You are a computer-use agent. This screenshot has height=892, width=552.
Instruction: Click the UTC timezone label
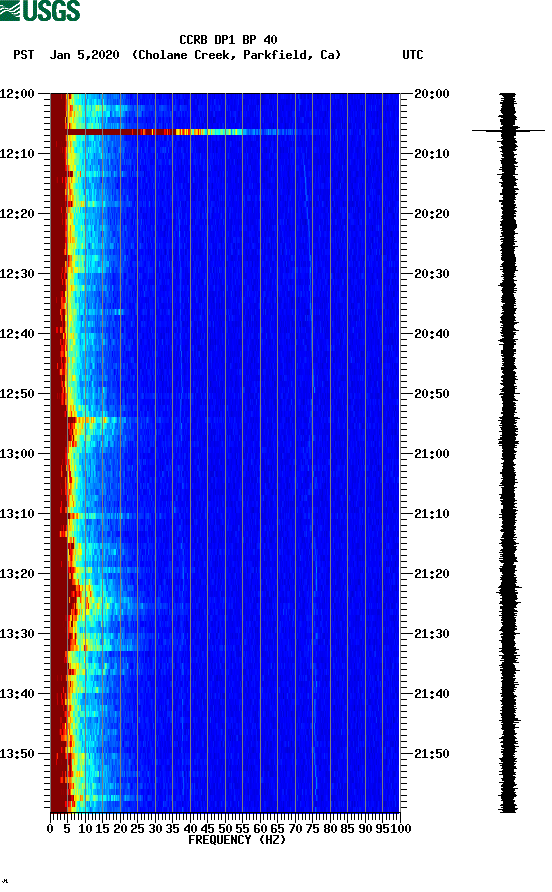413,55
